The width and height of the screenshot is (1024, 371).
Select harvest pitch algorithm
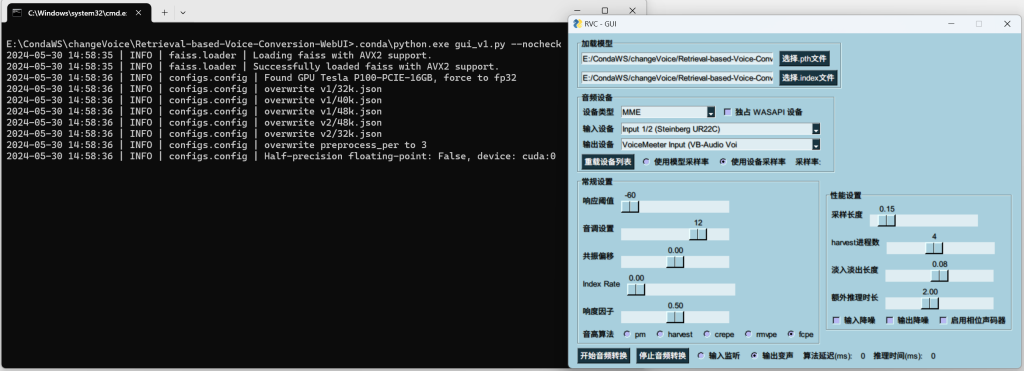[x=660, y=334]
